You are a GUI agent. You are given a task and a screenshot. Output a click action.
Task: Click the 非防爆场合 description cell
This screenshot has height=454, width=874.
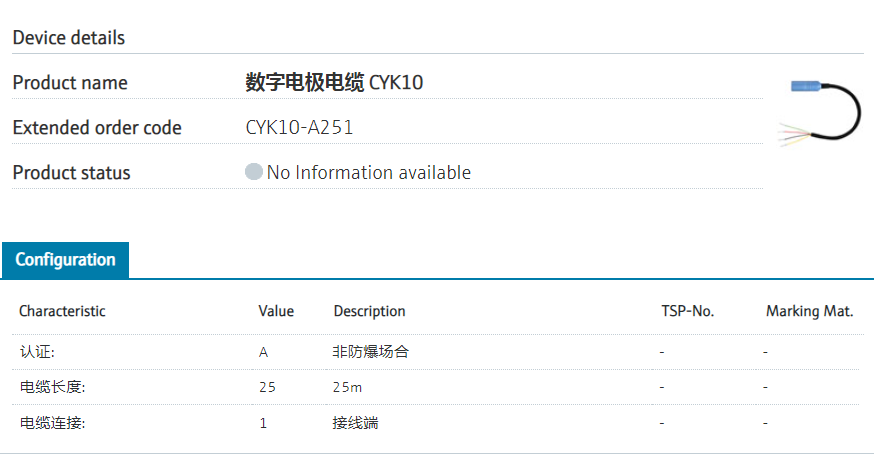371,352
